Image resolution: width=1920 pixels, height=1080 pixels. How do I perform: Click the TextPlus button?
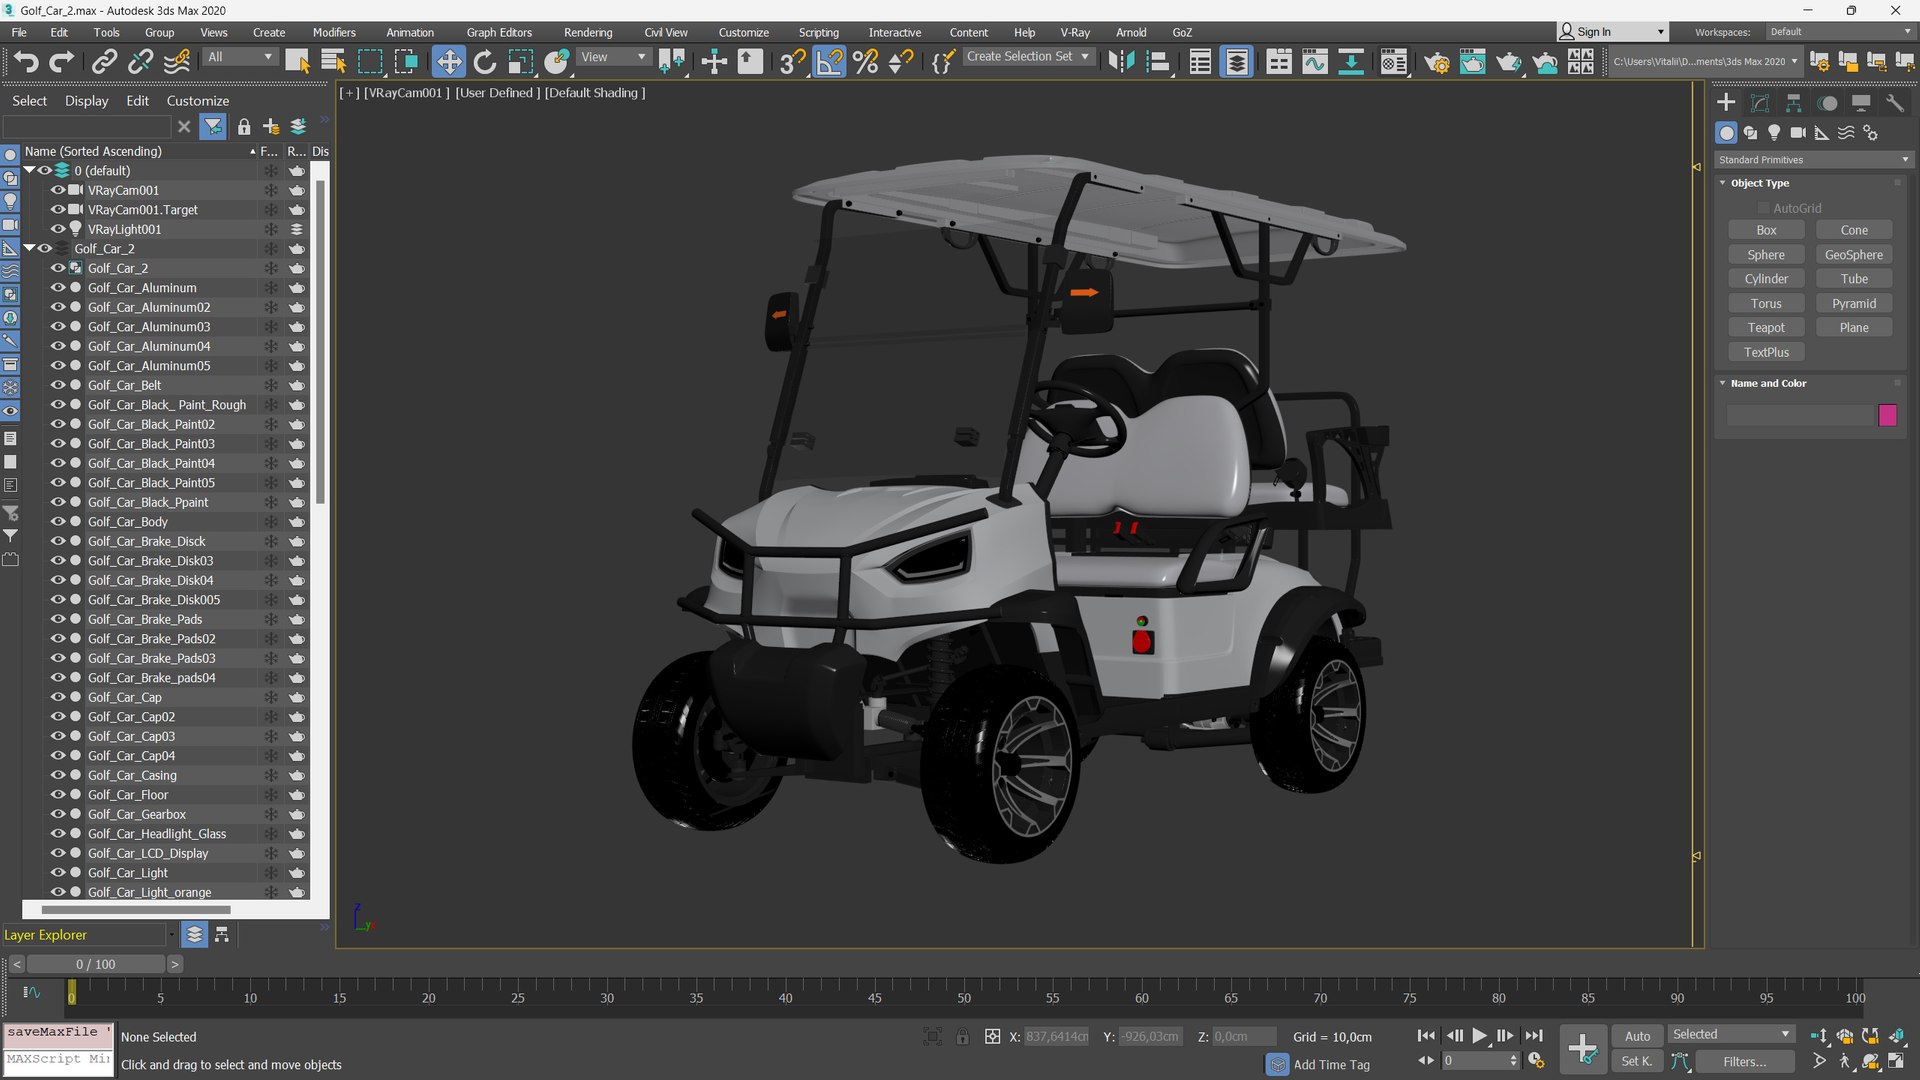pyautogui.click(x=1766, y=352)
